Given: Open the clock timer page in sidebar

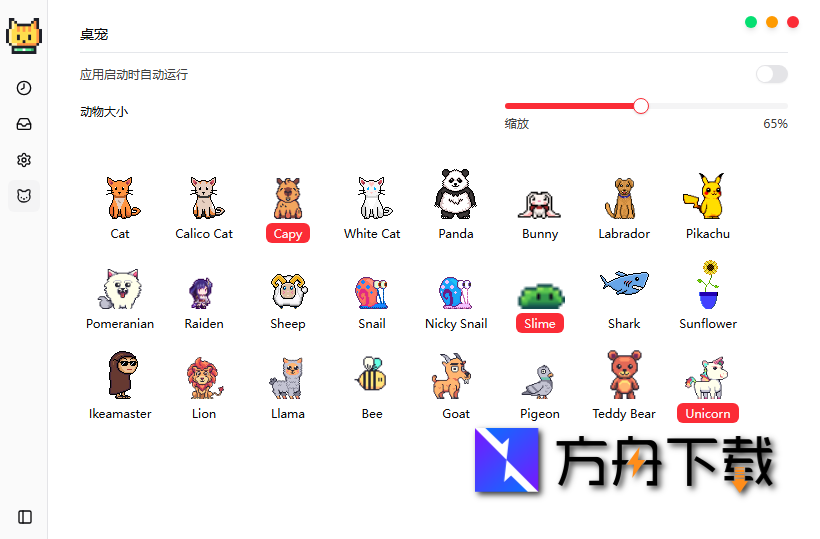Looking at the screenshot, I should click(x=24, y=88).
